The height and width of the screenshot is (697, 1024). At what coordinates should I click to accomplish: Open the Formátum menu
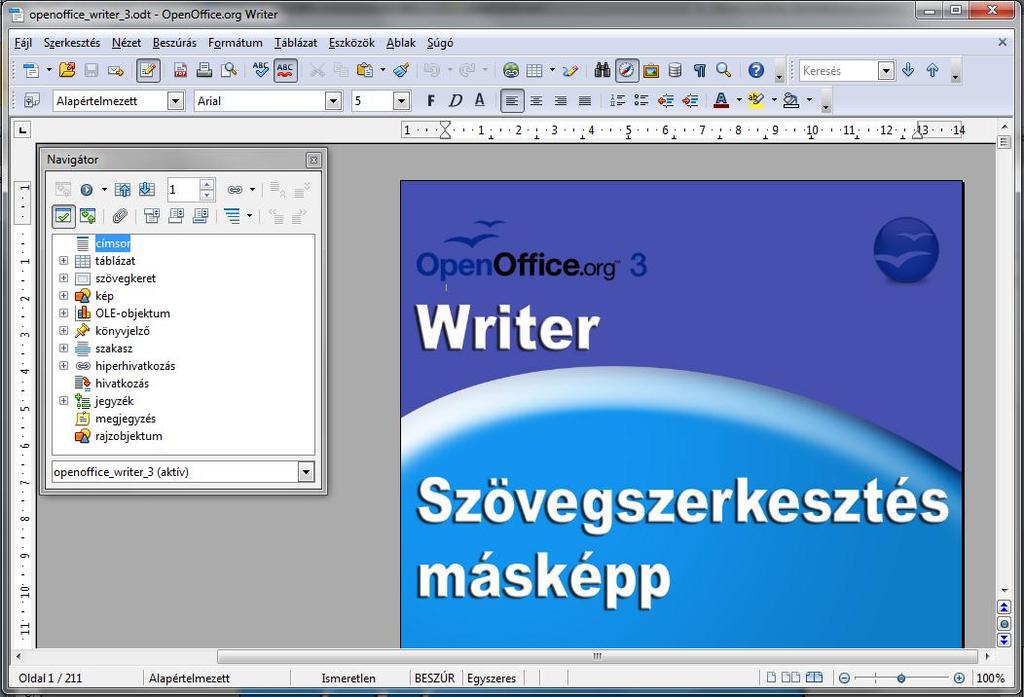pyautogui.click(x=235, y=43)
